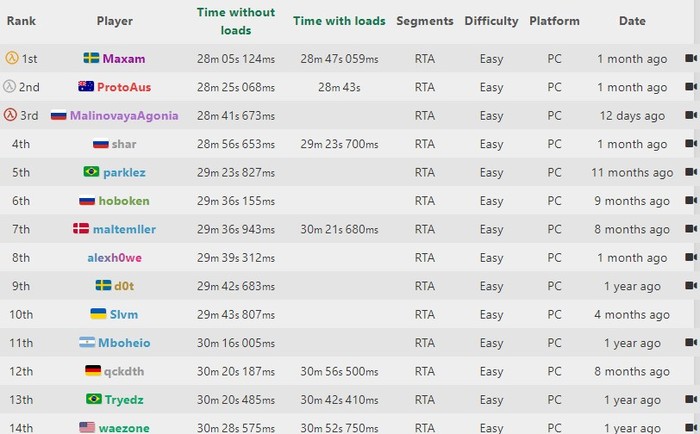Click the 3rd place trophy icon
This screenshot has height=434, width=700.
[10, 115]
